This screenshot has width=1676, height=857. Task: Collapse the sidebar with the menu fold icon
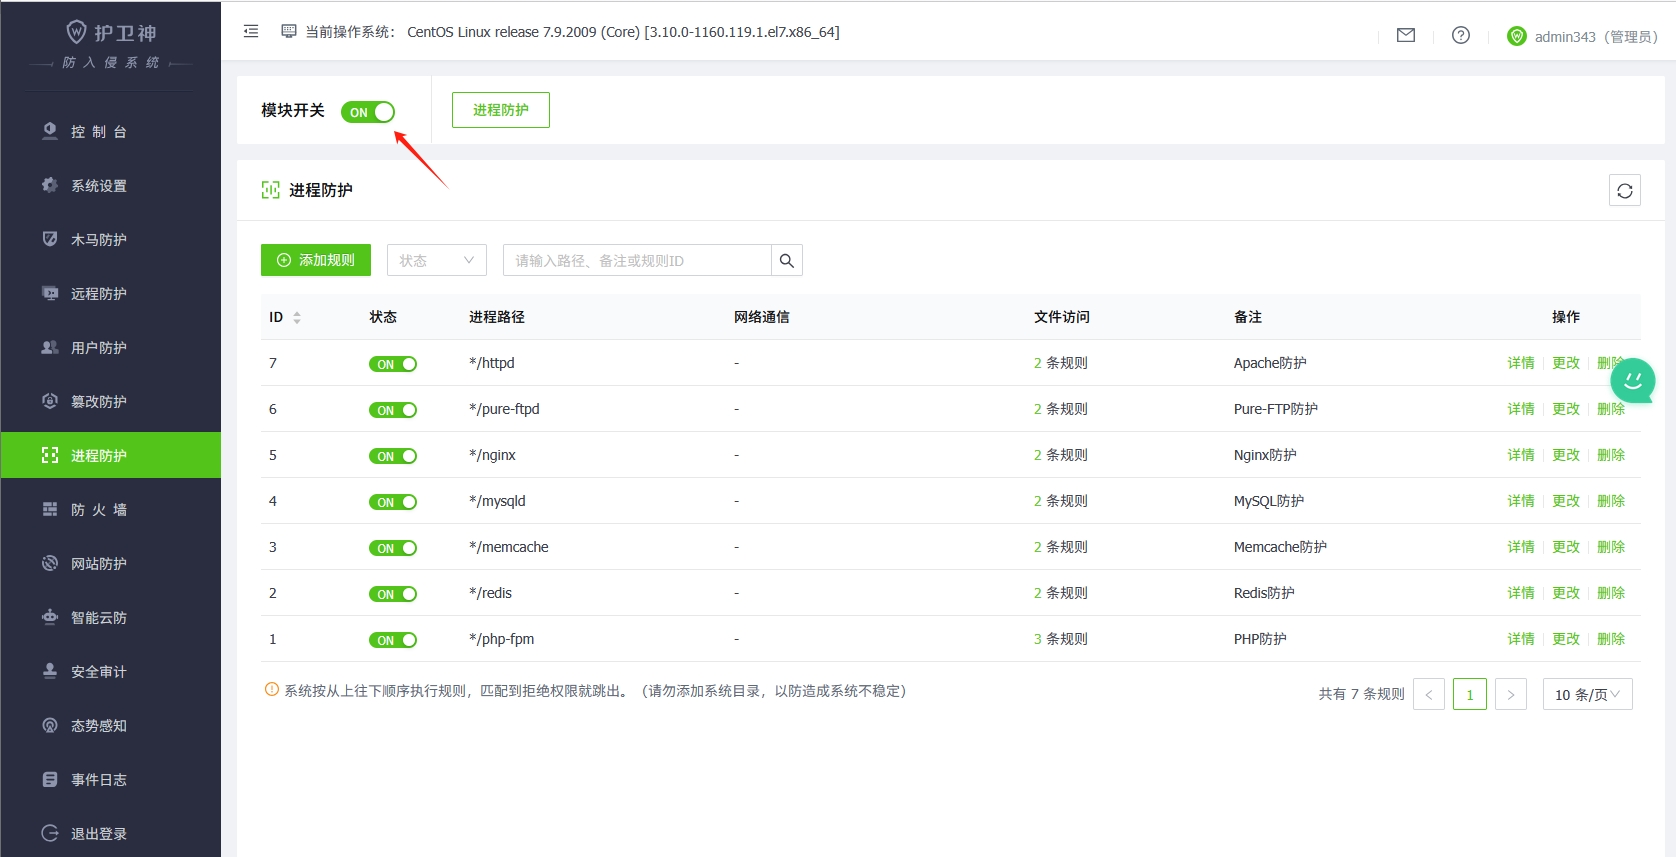pos(251,32)
